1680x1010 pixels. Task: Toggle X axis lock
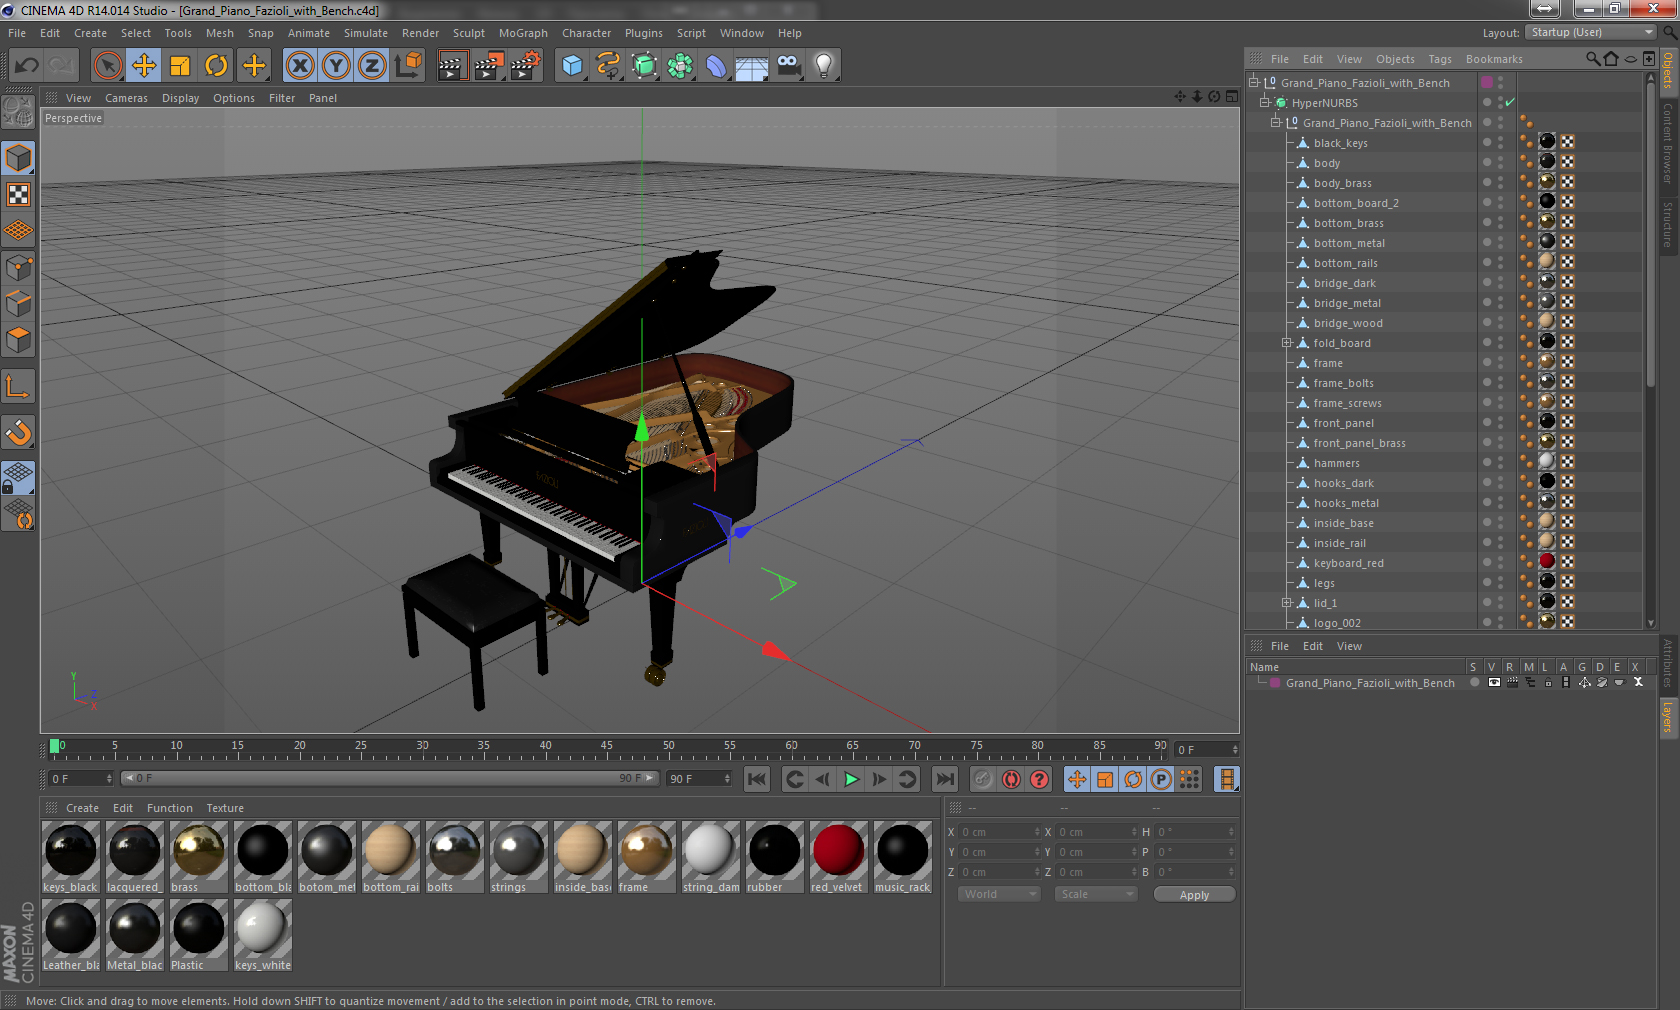(300, 66)
